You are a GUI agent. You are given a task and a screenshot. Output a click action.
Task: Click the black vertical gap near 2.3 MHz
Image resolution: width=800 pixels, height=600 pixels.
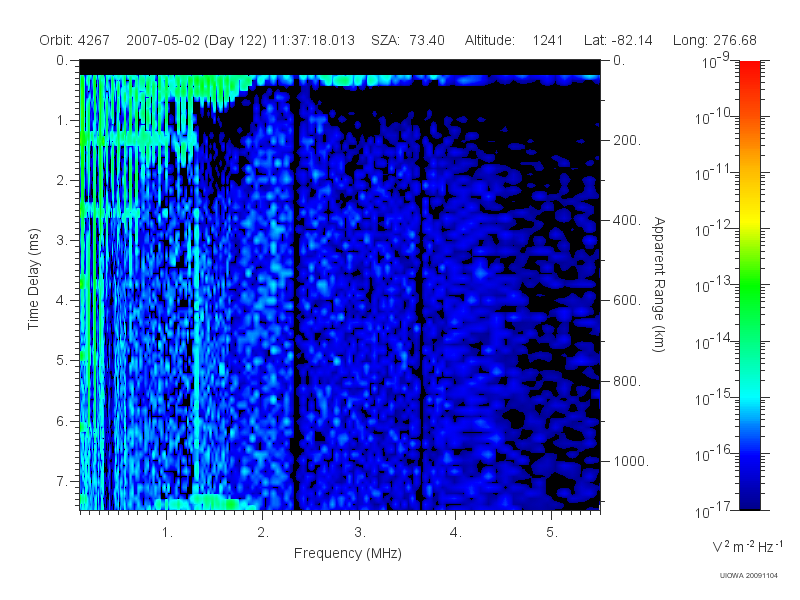(x=295, y=296)
